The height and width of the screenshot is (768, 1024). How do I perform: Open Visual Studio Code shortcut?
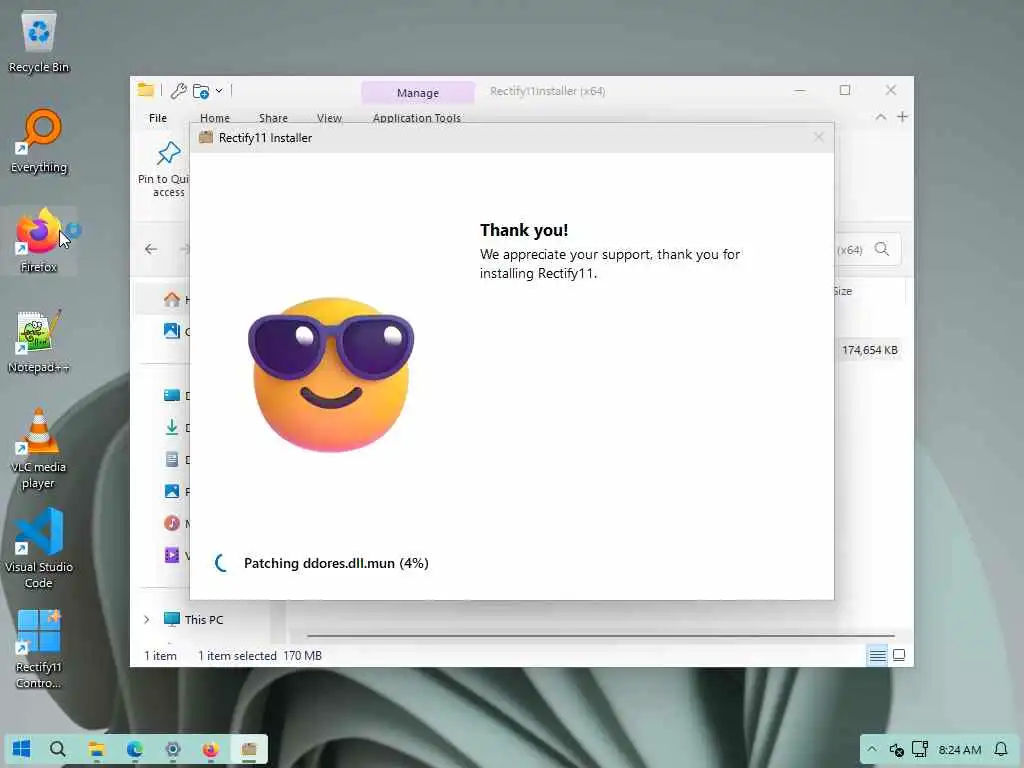tap(39, 549)
